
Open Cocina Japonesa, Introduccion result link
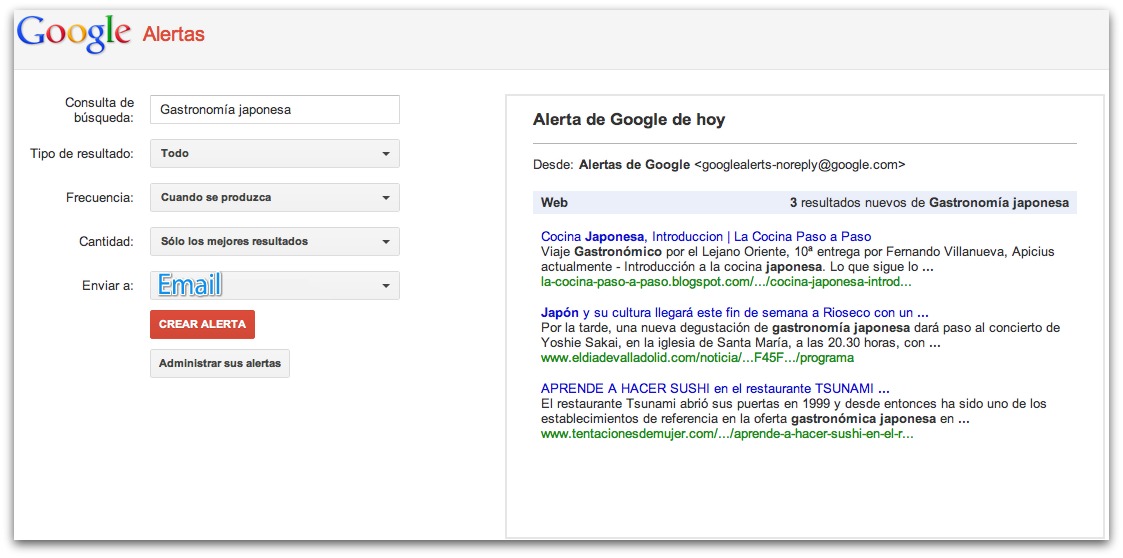705,237
